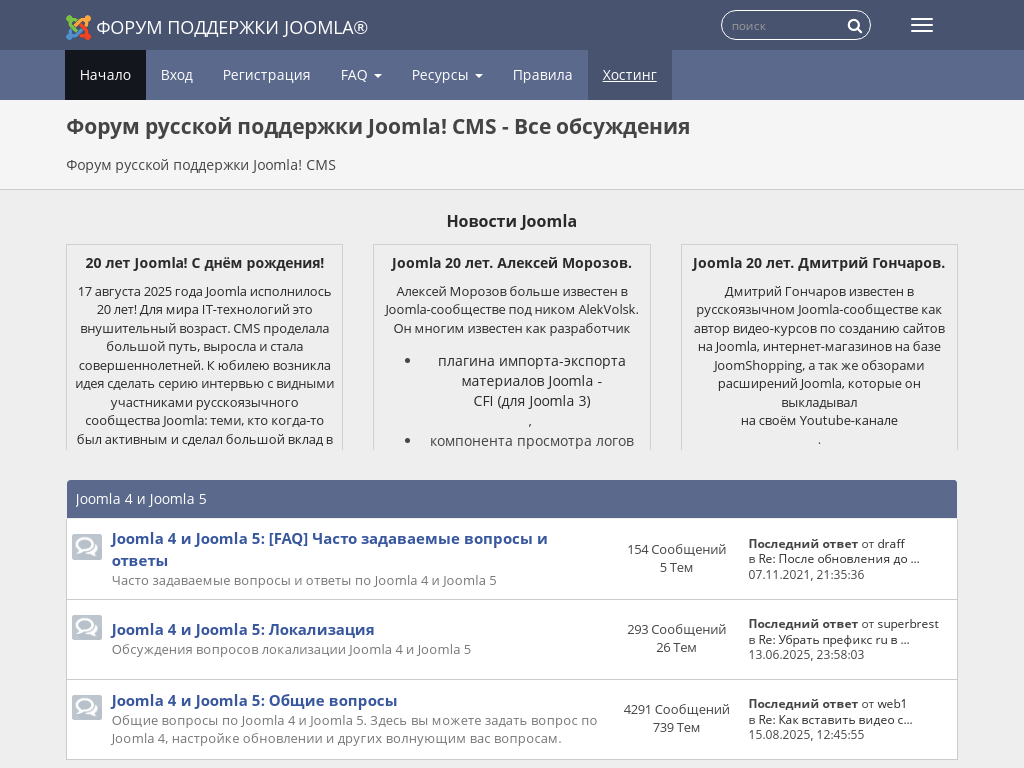Open the Вход login page
This screenshot has width=1024, height=768.
[x=177, y=75]
